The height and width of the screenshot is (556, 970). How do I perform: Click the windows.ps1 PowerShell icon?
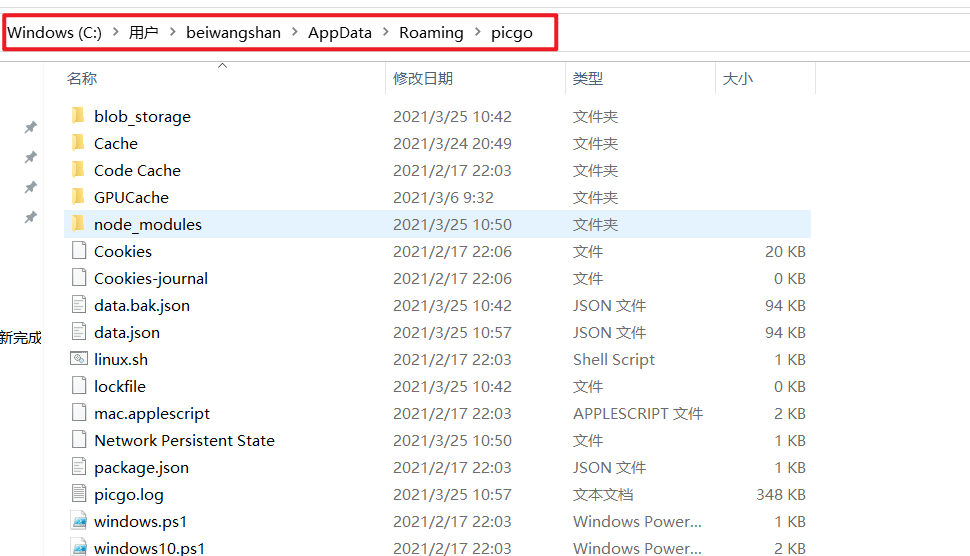tap(79, 521)
